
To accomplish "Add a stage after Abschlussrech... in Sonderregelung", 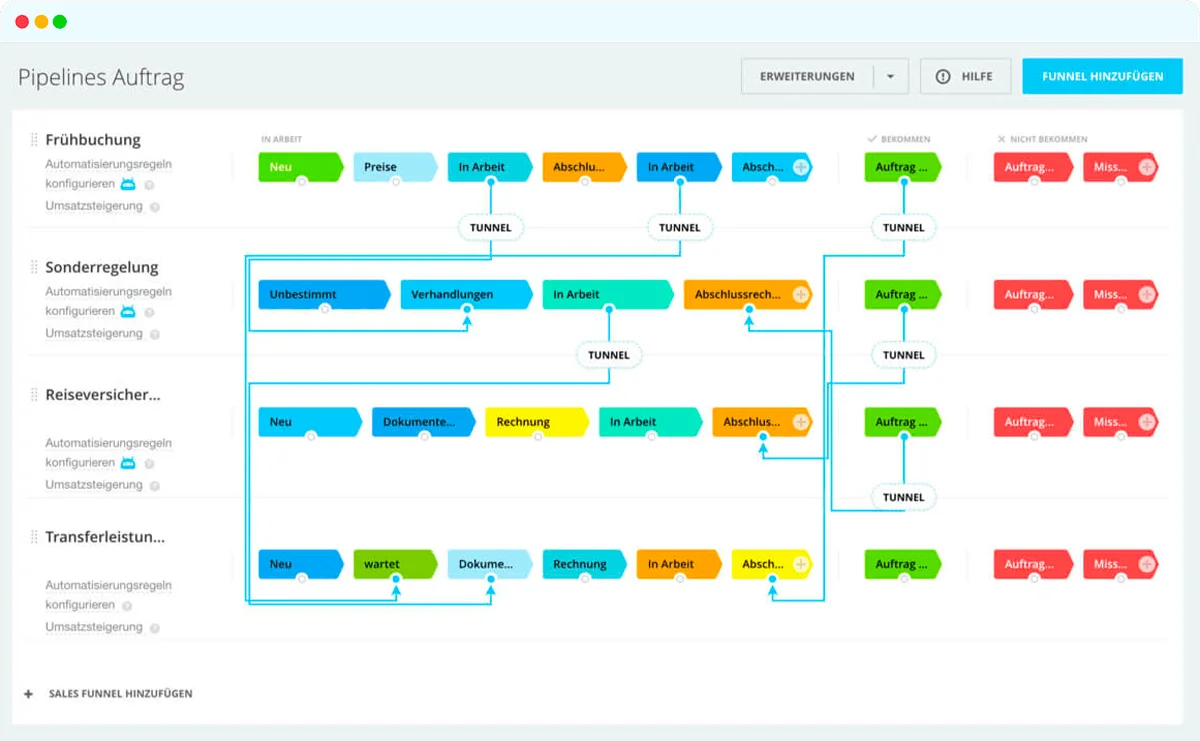I will (x=801, y=295).
